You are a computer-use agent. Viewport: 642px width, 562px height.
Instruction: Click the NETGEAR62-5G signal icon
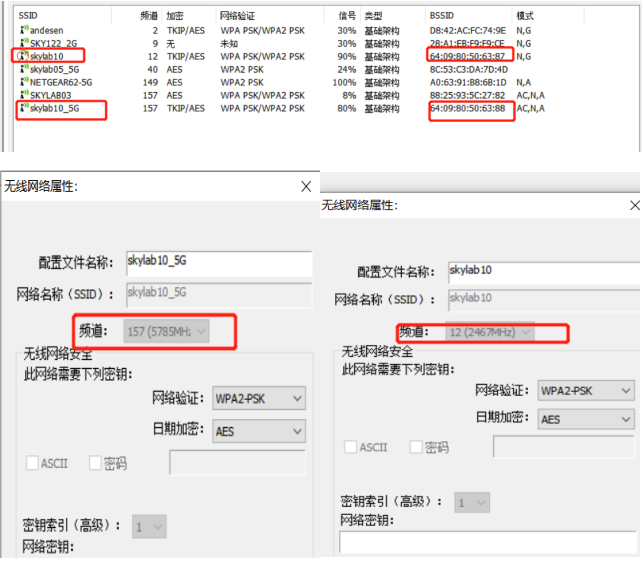click(23, 82)
